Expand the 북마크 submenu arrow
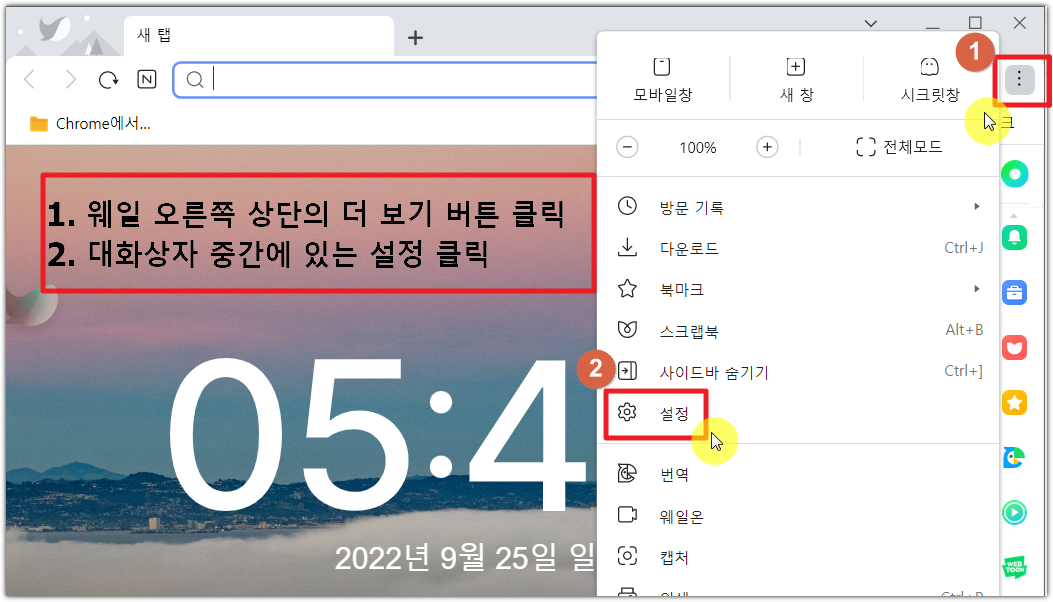The image size is (1053, 602). [x=977, y=289]
